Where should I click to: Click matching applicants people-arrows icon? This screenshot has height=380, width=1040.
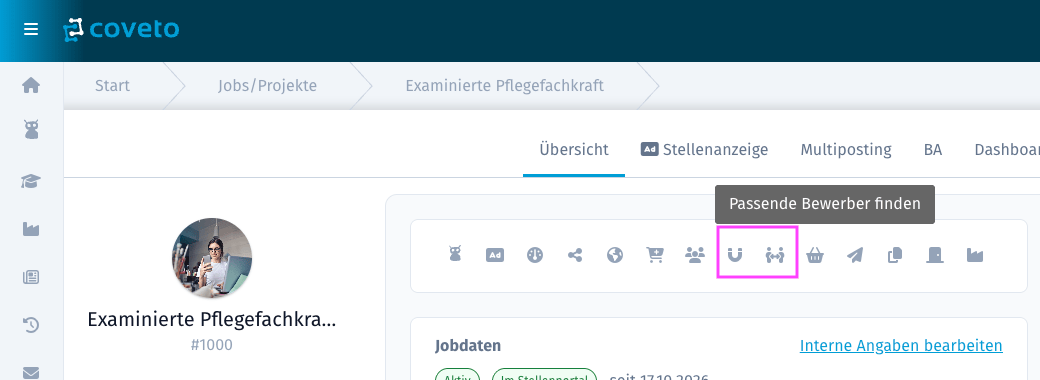click(775, 255)
